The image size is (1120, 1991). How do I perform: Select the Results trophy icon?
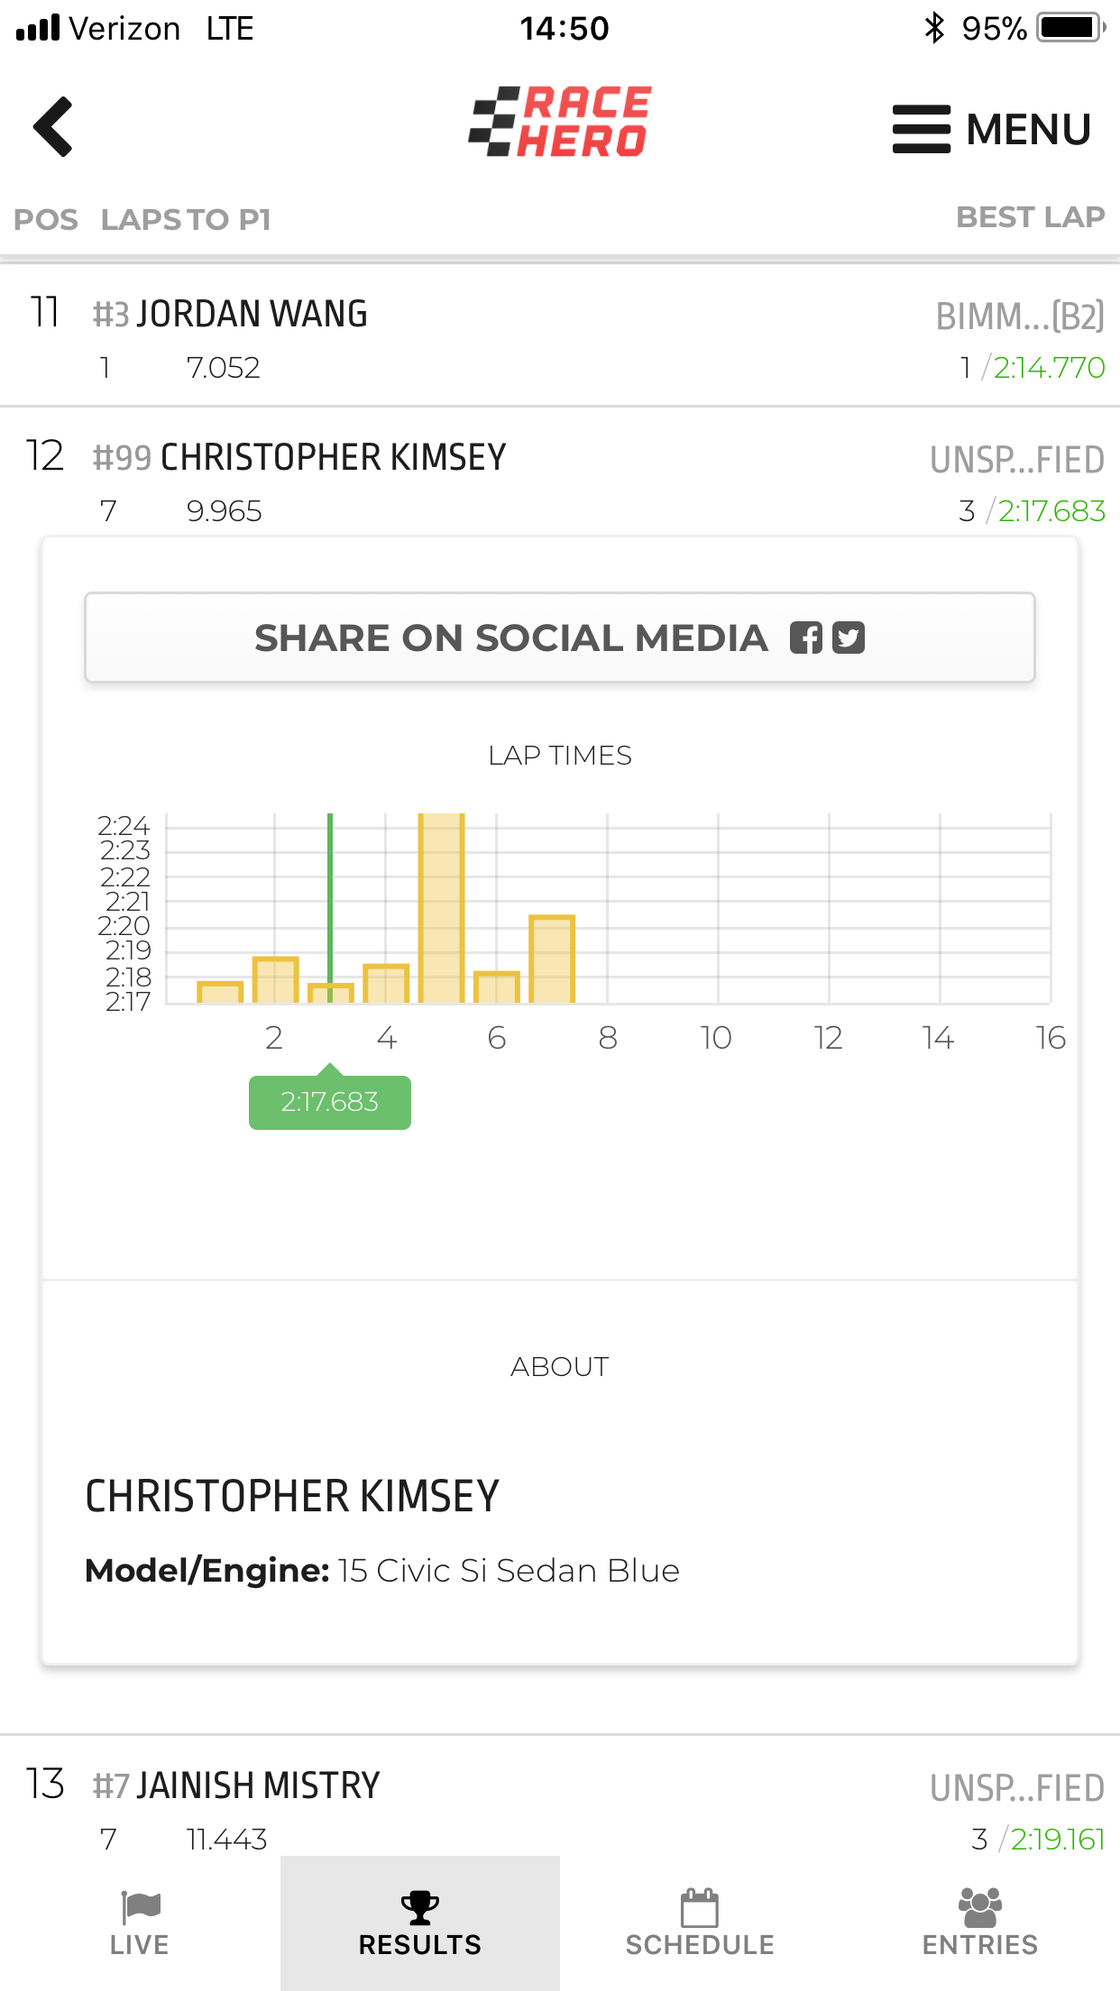click(420, 1907)
